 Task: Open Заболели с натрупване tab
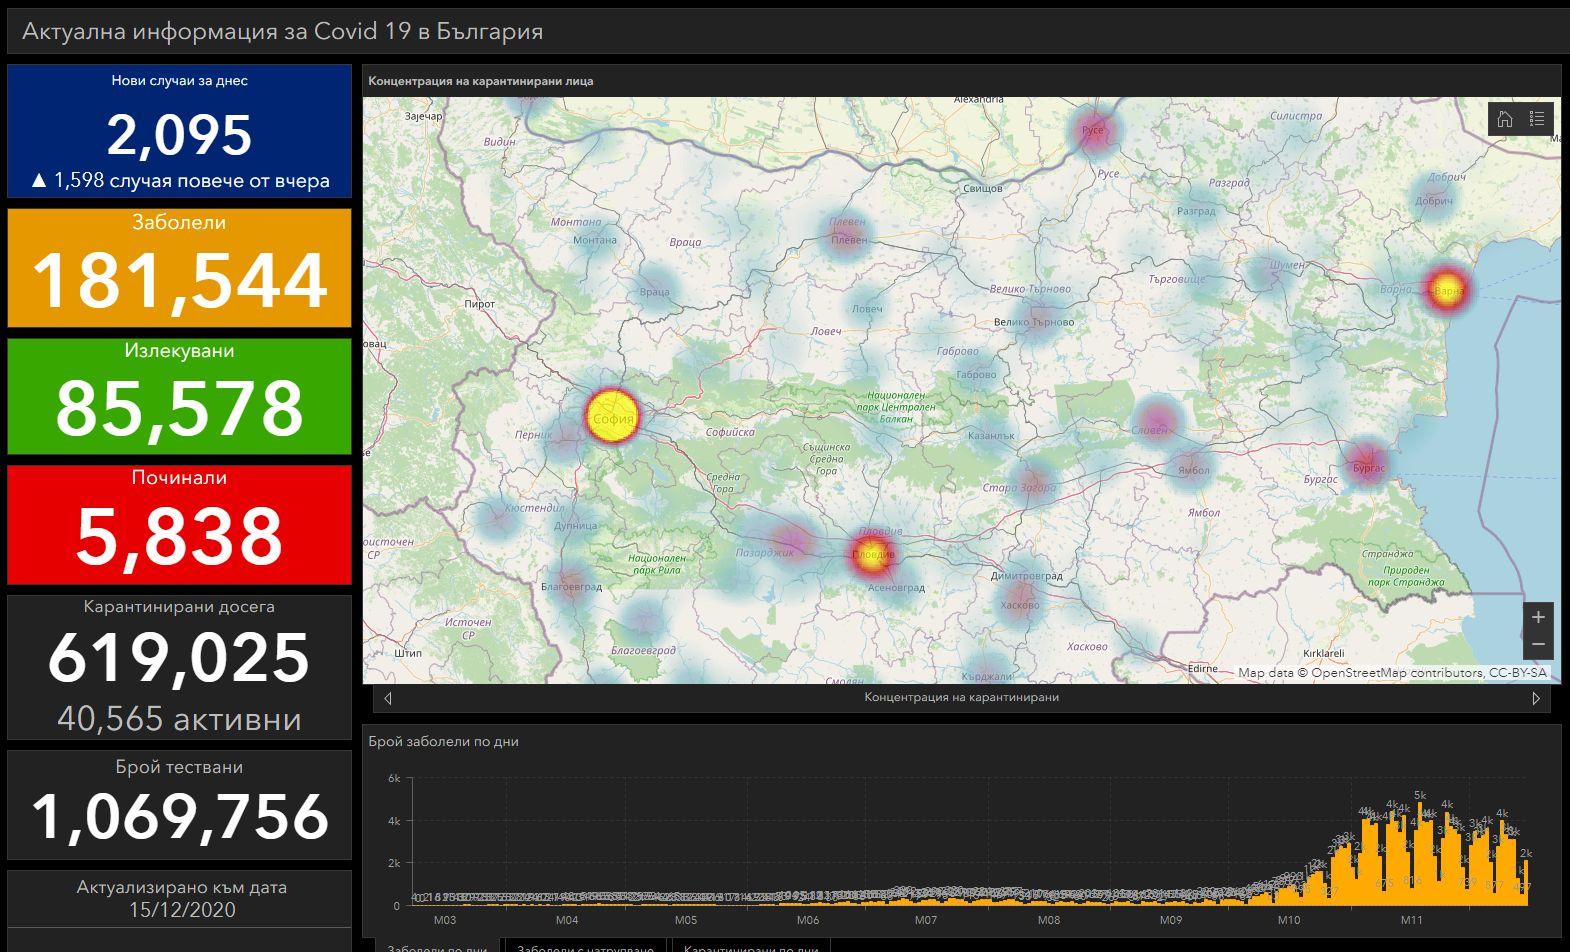pyautogui.click(x=586, y=945)
